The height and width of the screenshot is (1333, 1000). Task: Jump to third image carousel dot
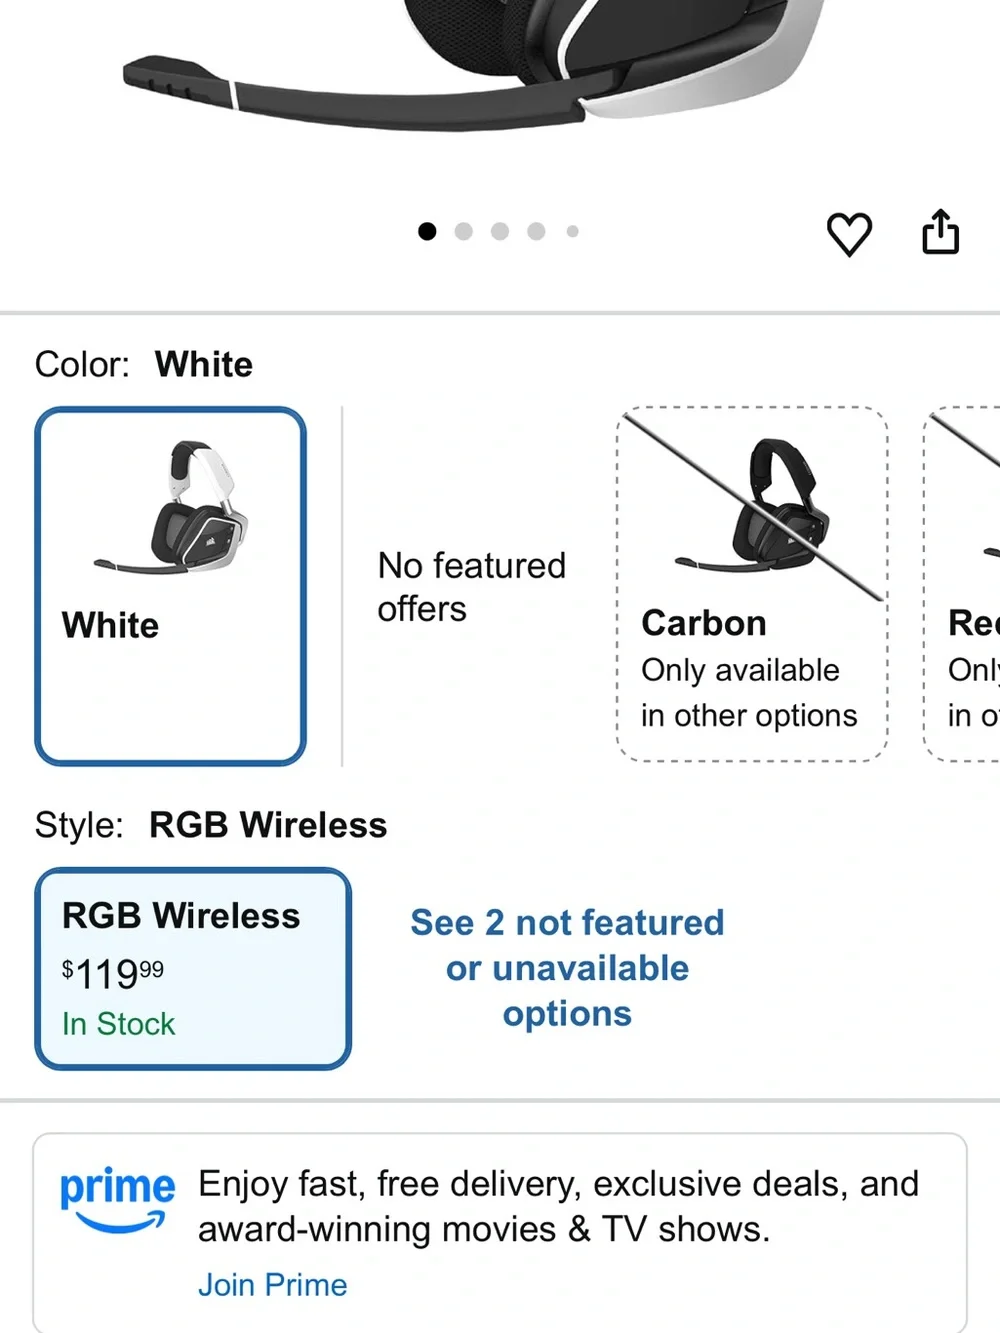click(x=500, y=231)
